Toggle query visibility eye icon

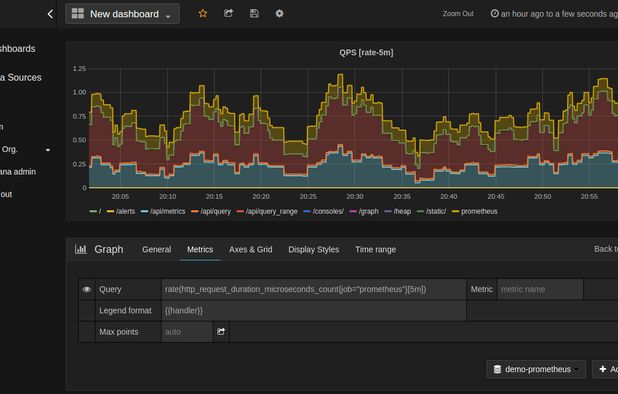[87, 289]
